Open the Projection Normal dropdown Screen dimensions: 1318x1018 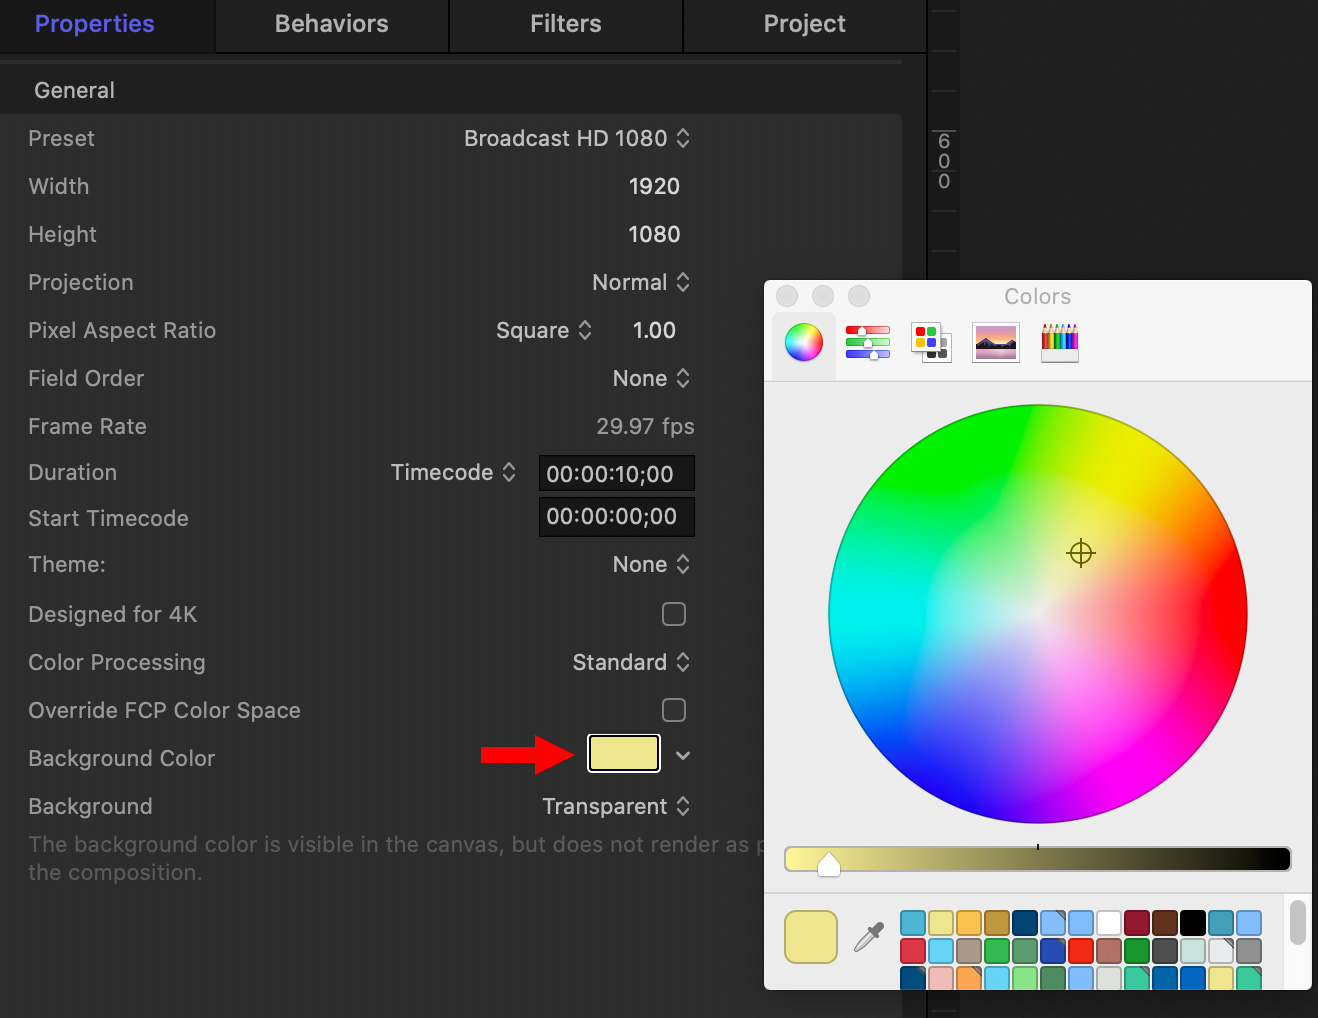[641, 282]
